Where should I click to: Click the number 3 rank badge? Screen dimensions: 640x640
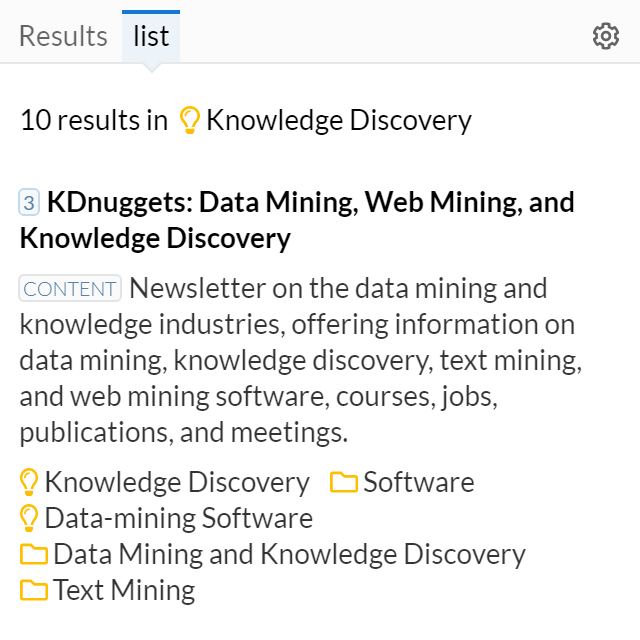coord(29,202)
